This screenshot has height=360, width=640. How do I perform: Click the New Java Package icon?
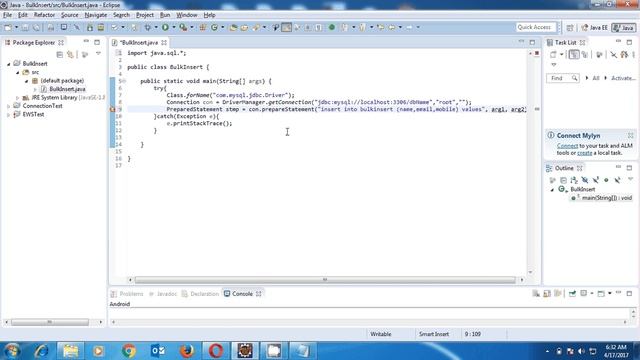pyautogui.click(x=202, y=27)
